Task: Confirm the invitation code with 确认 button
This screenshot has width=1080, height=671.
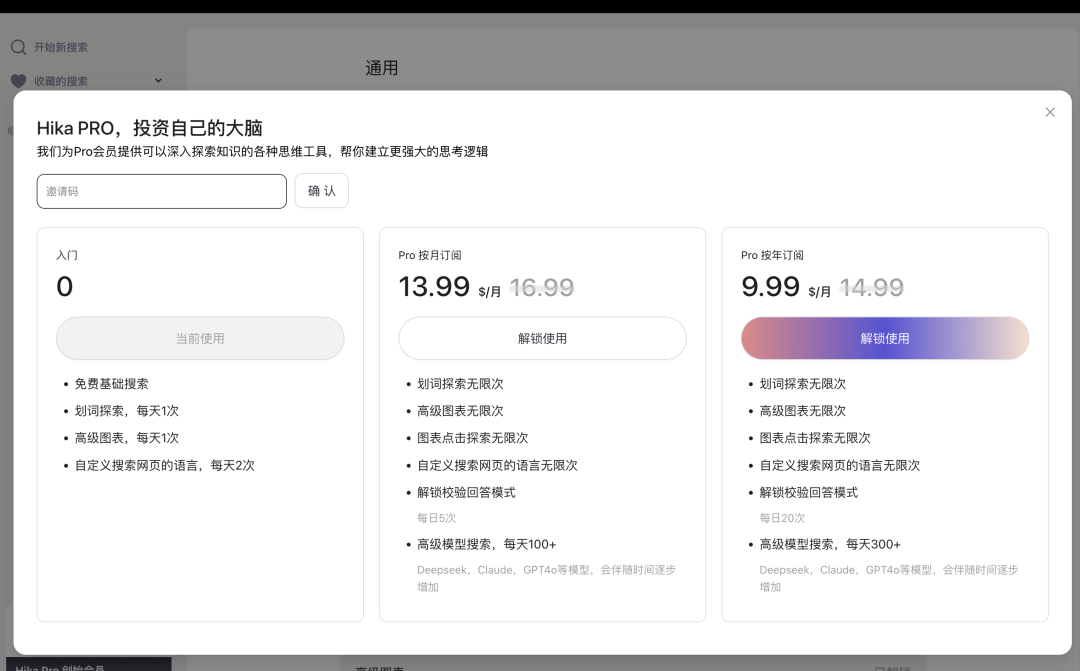Action: (322, 191)
